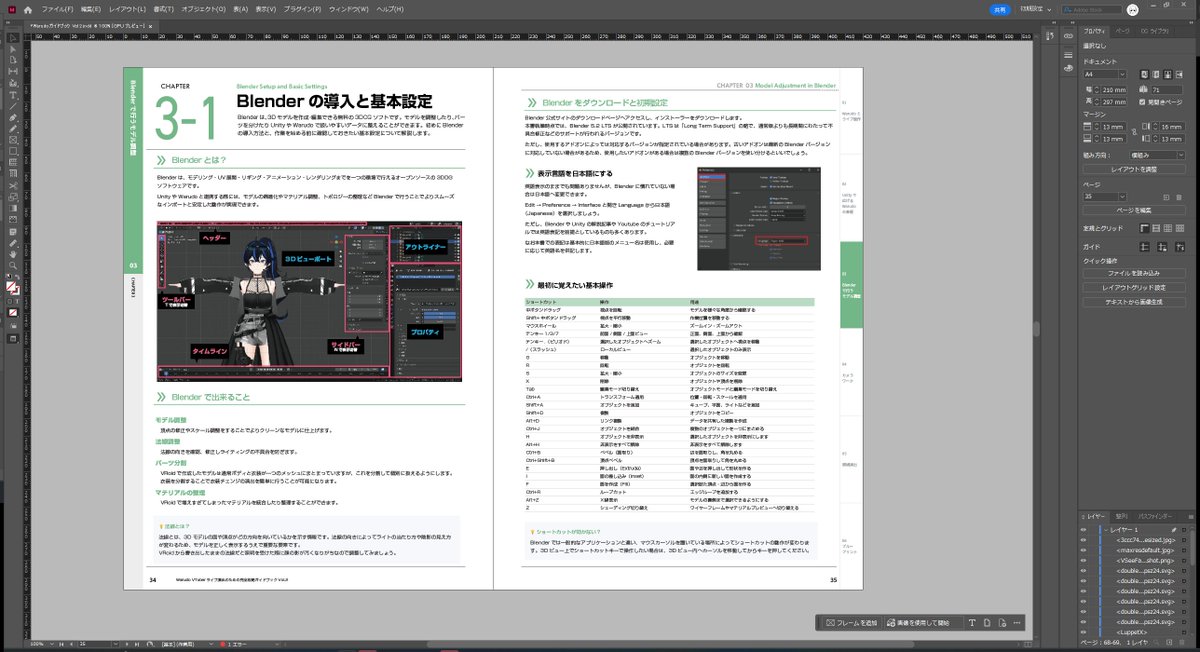Image resolution: width=1200 pixels, height=652 pixels.
Task: Select the Page tool
Action: pyautogui.click(x=14, y=60)
